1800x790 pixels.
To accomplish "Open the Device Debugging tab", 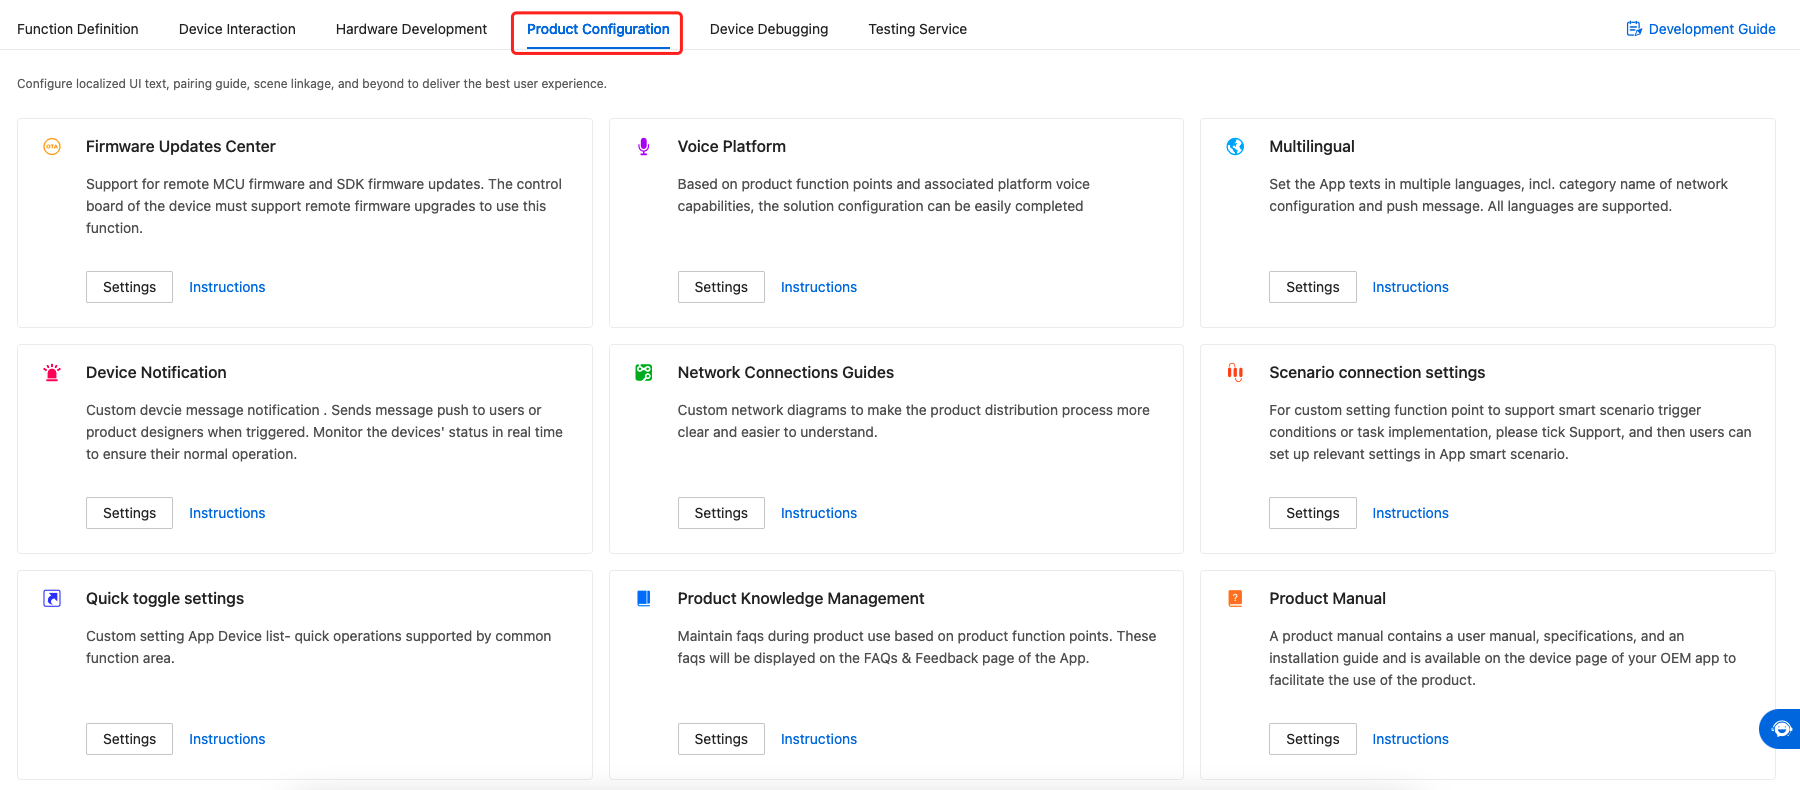I will (x=769, y=29).
